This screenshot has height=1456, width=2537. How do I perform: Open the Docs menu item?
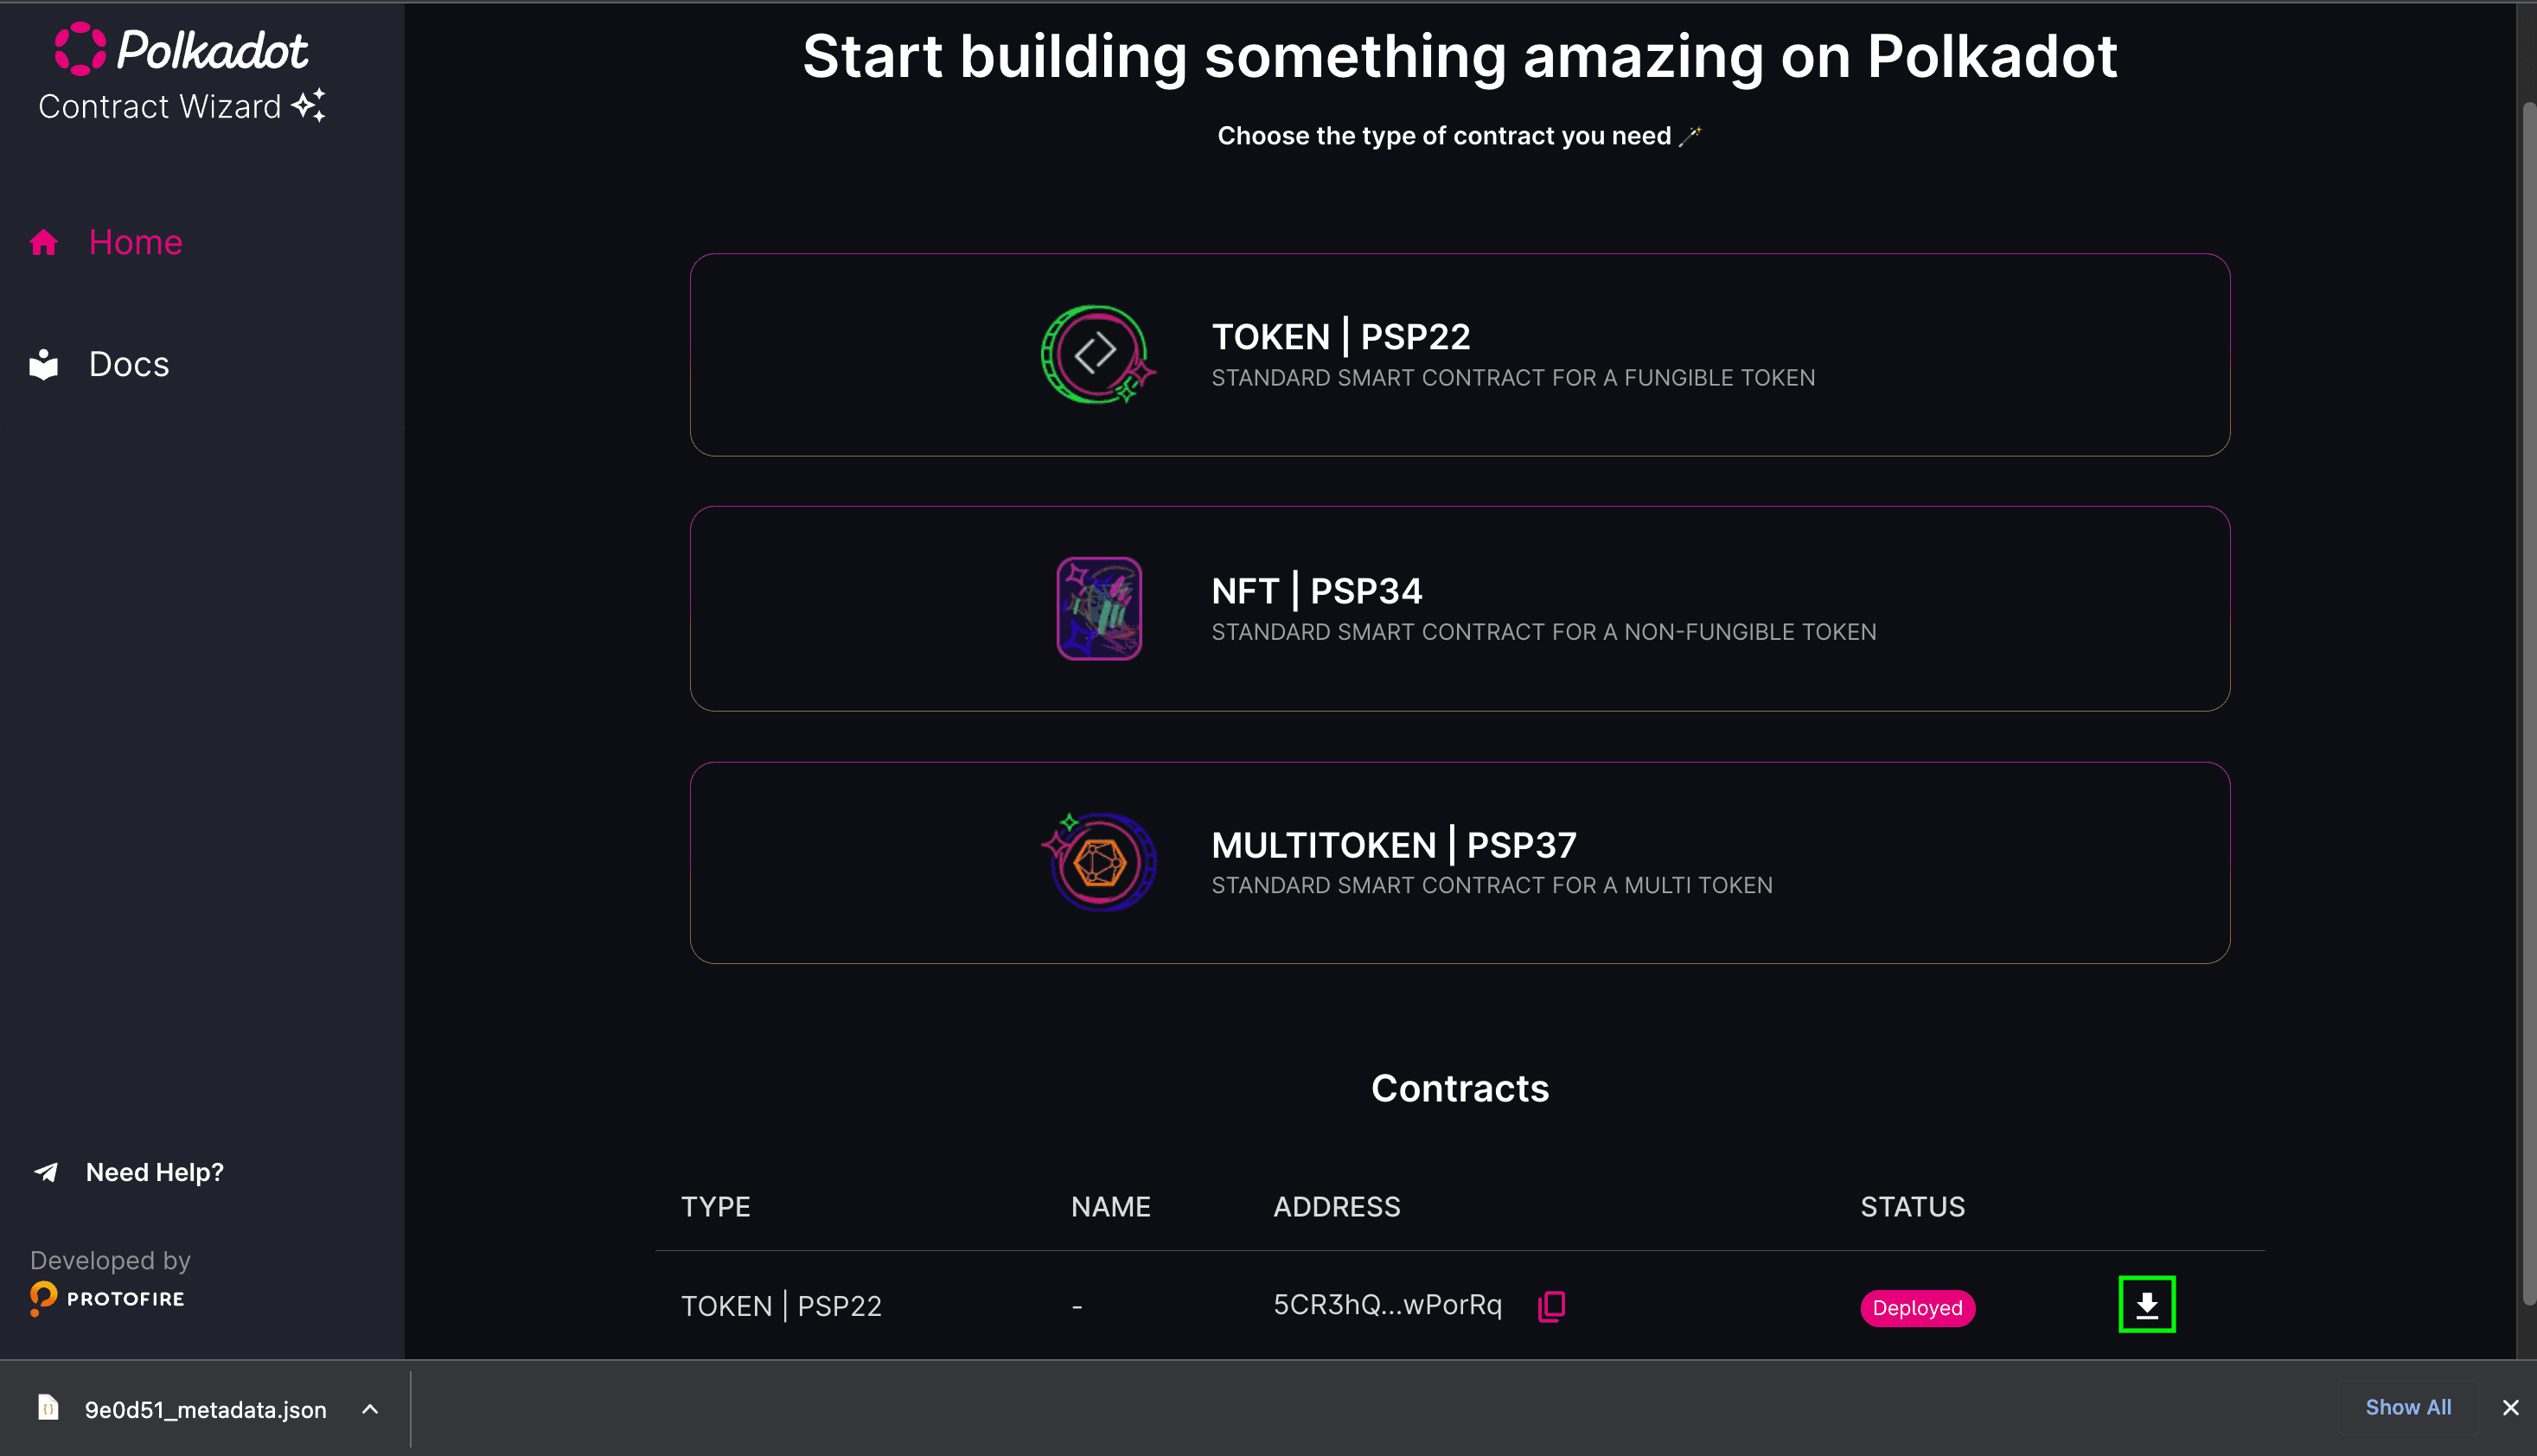click(x=129, y=365)
